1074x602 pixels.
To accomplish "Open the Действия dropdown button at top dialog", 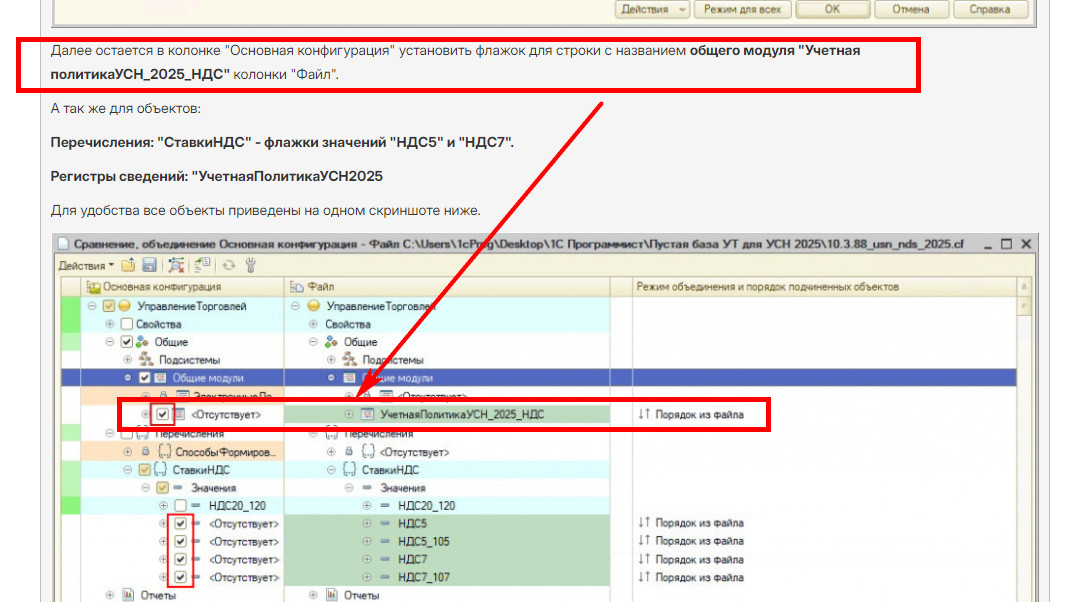I will (x=651, y=10).
